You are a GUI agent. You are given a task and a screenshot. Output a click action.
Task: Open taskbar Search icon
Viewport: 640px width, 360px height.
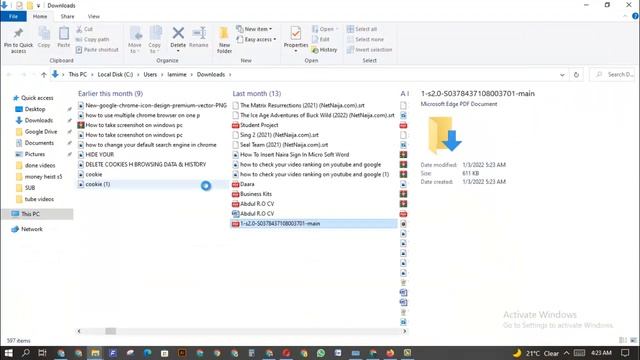coord(25,353)
